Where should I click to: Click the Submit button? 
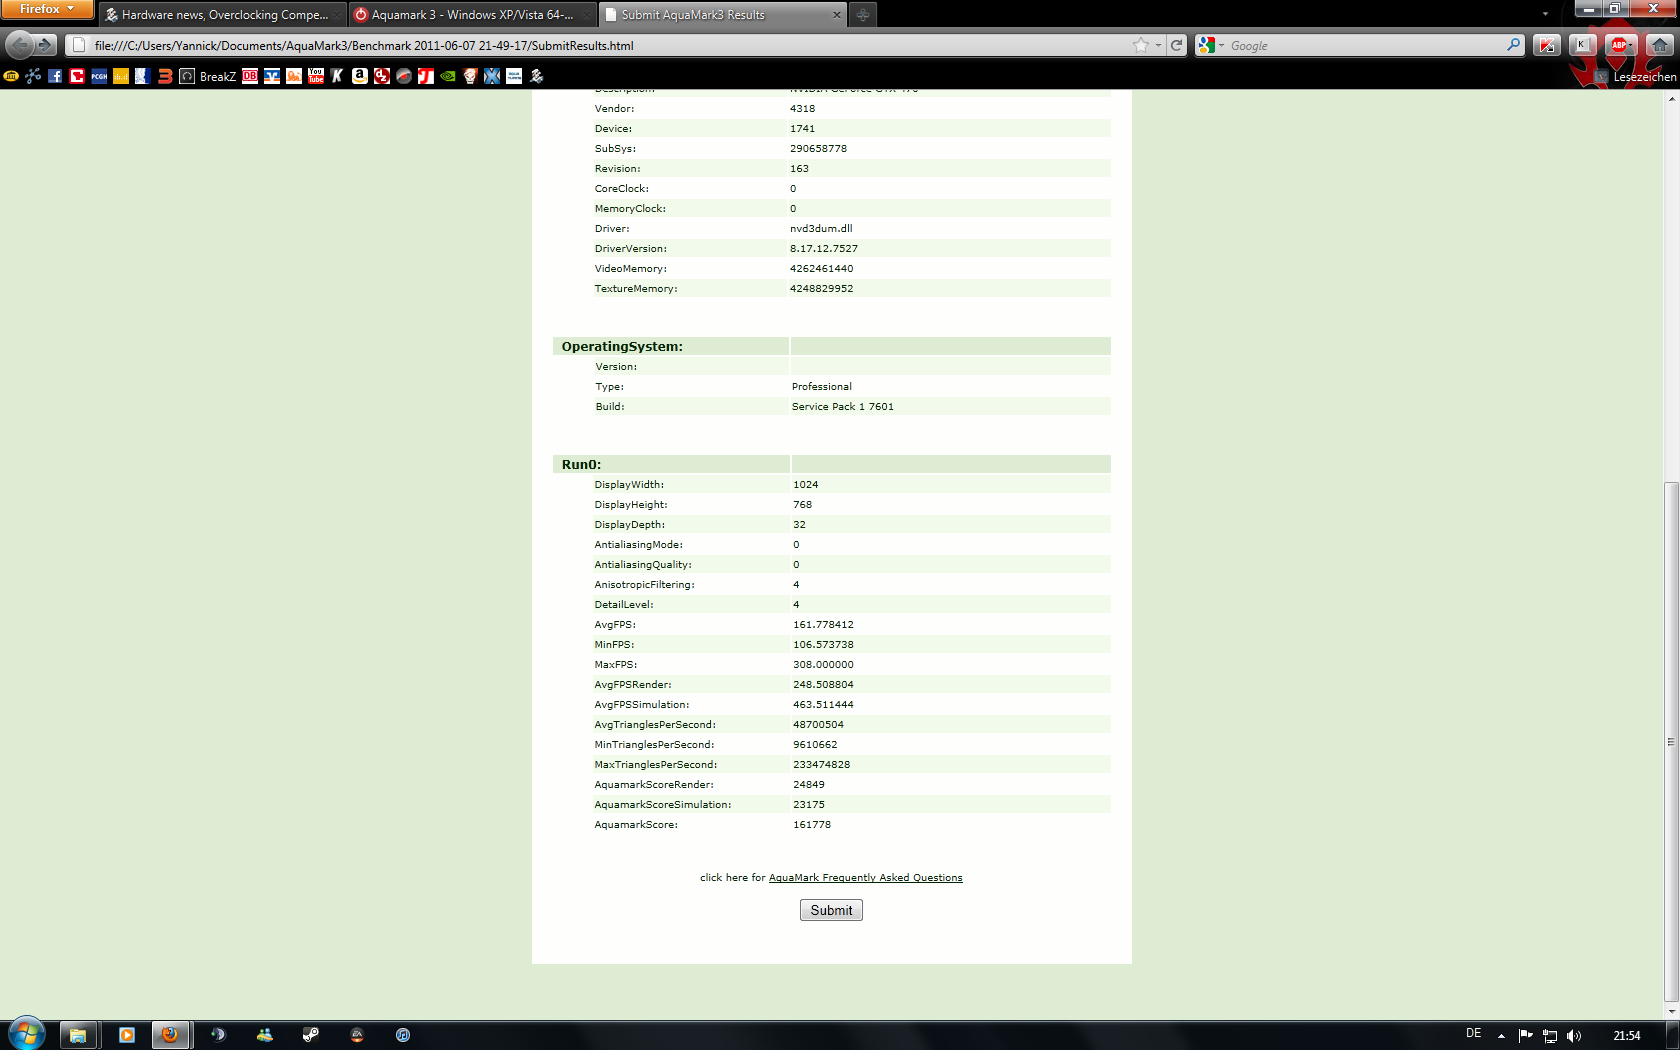(831, 910)
